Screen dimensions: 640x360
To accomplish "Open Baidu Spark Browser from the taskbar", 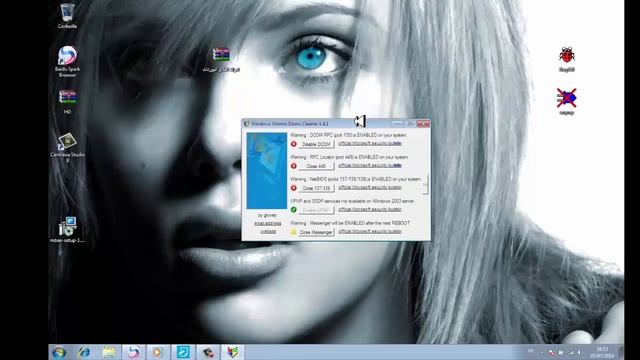I will click(133, 352).
